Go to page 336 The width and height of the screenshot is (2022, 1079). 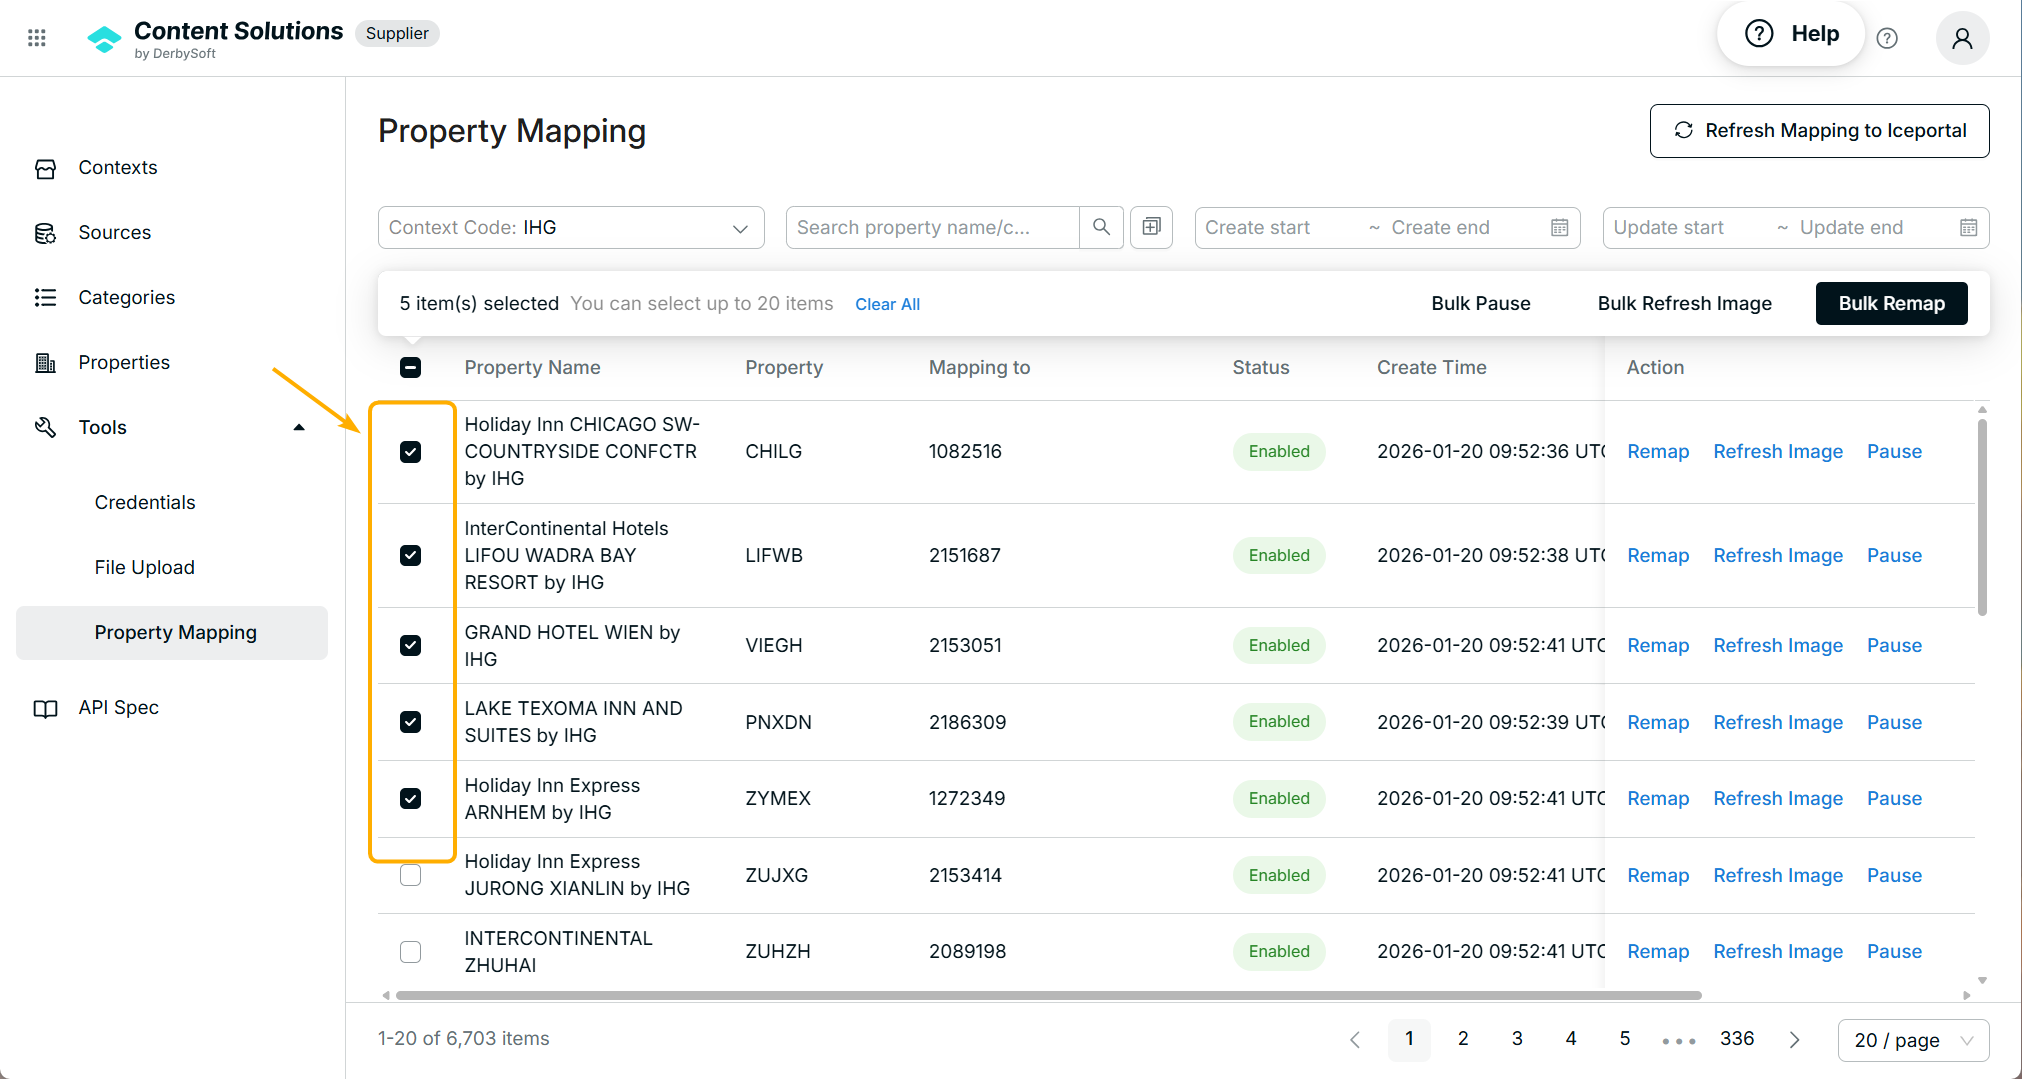click(1736, 1039)
